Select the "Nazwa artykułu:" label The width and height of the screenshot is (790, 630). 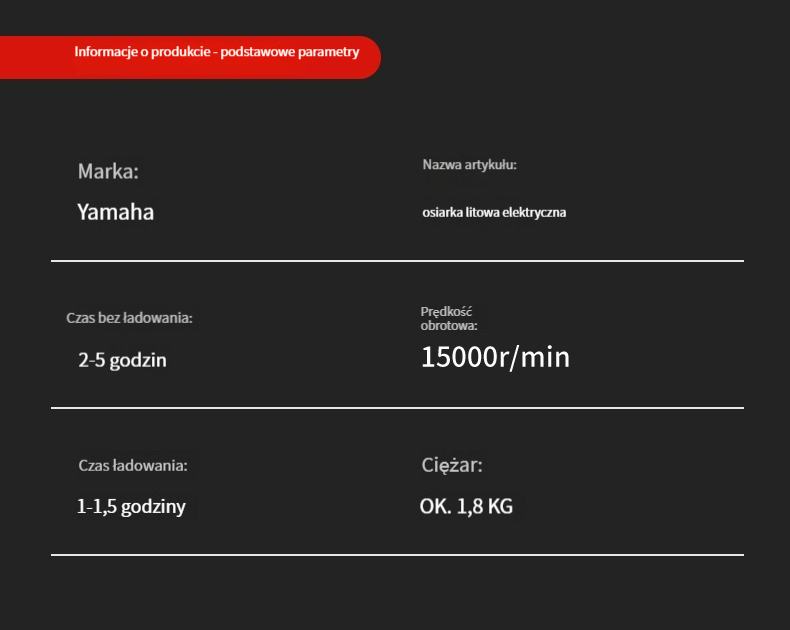pyautogui.click(x=469, y=165)
